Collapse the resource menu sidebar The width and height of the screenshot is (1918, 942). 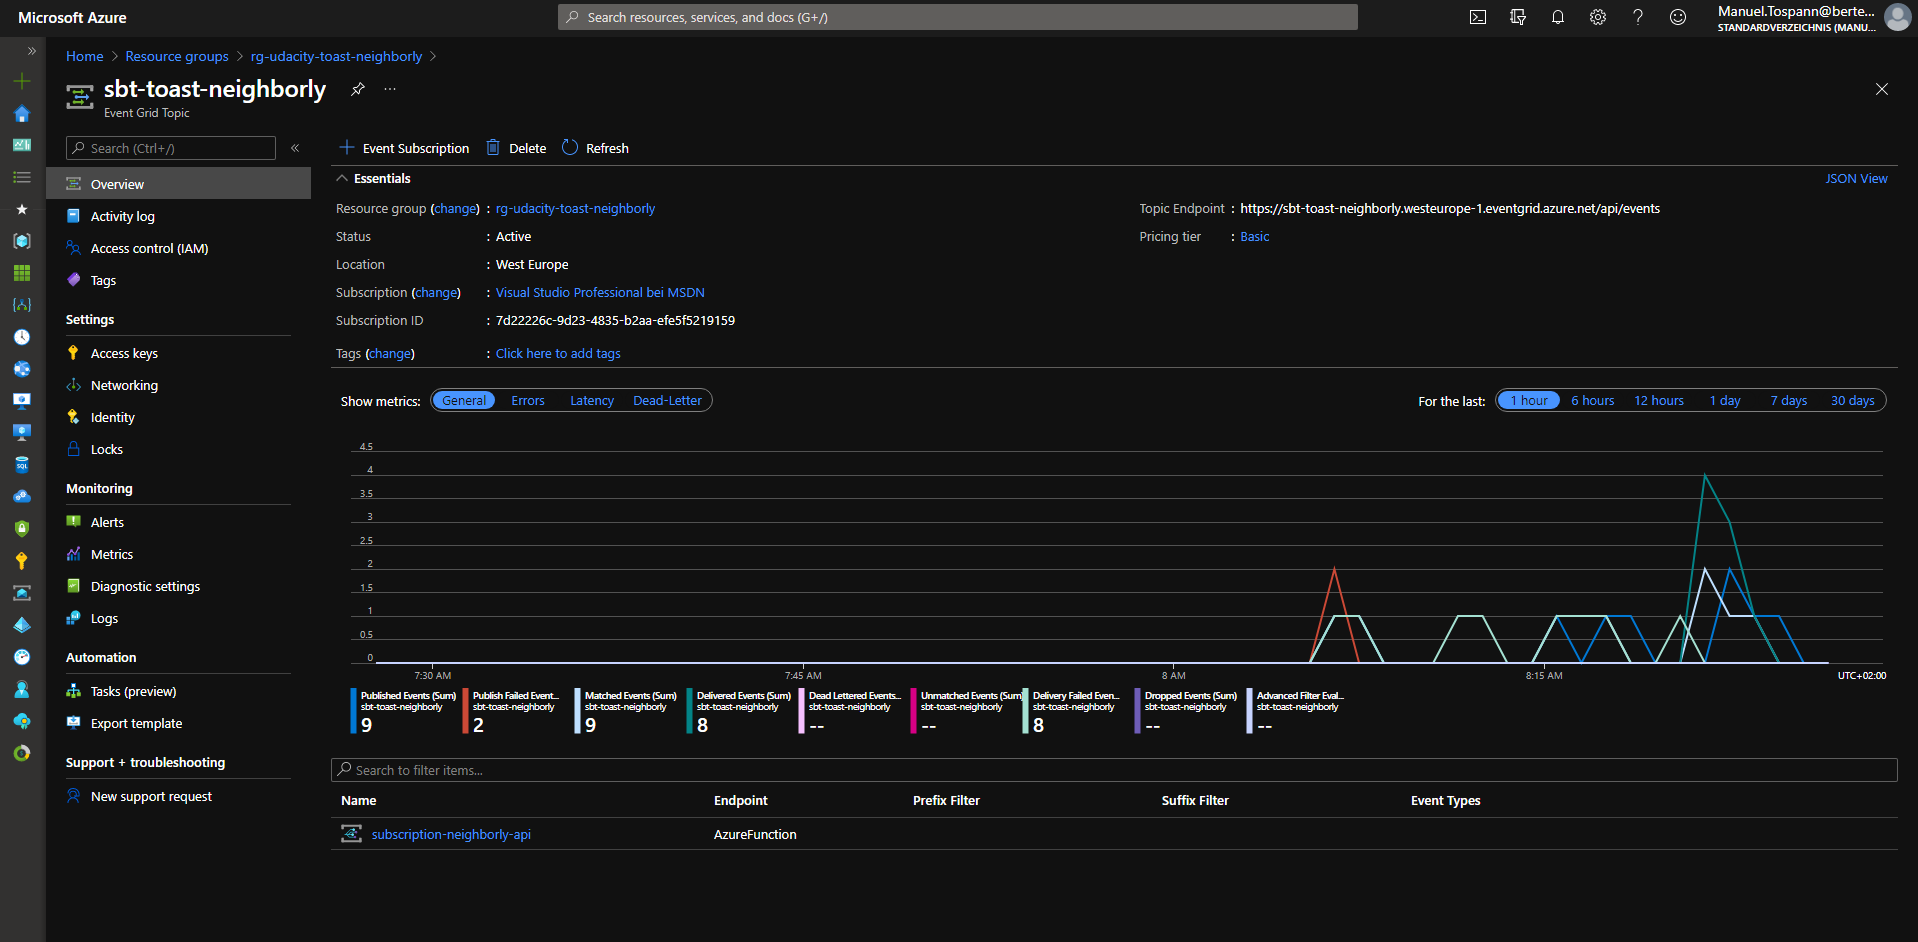coord(295,148)
